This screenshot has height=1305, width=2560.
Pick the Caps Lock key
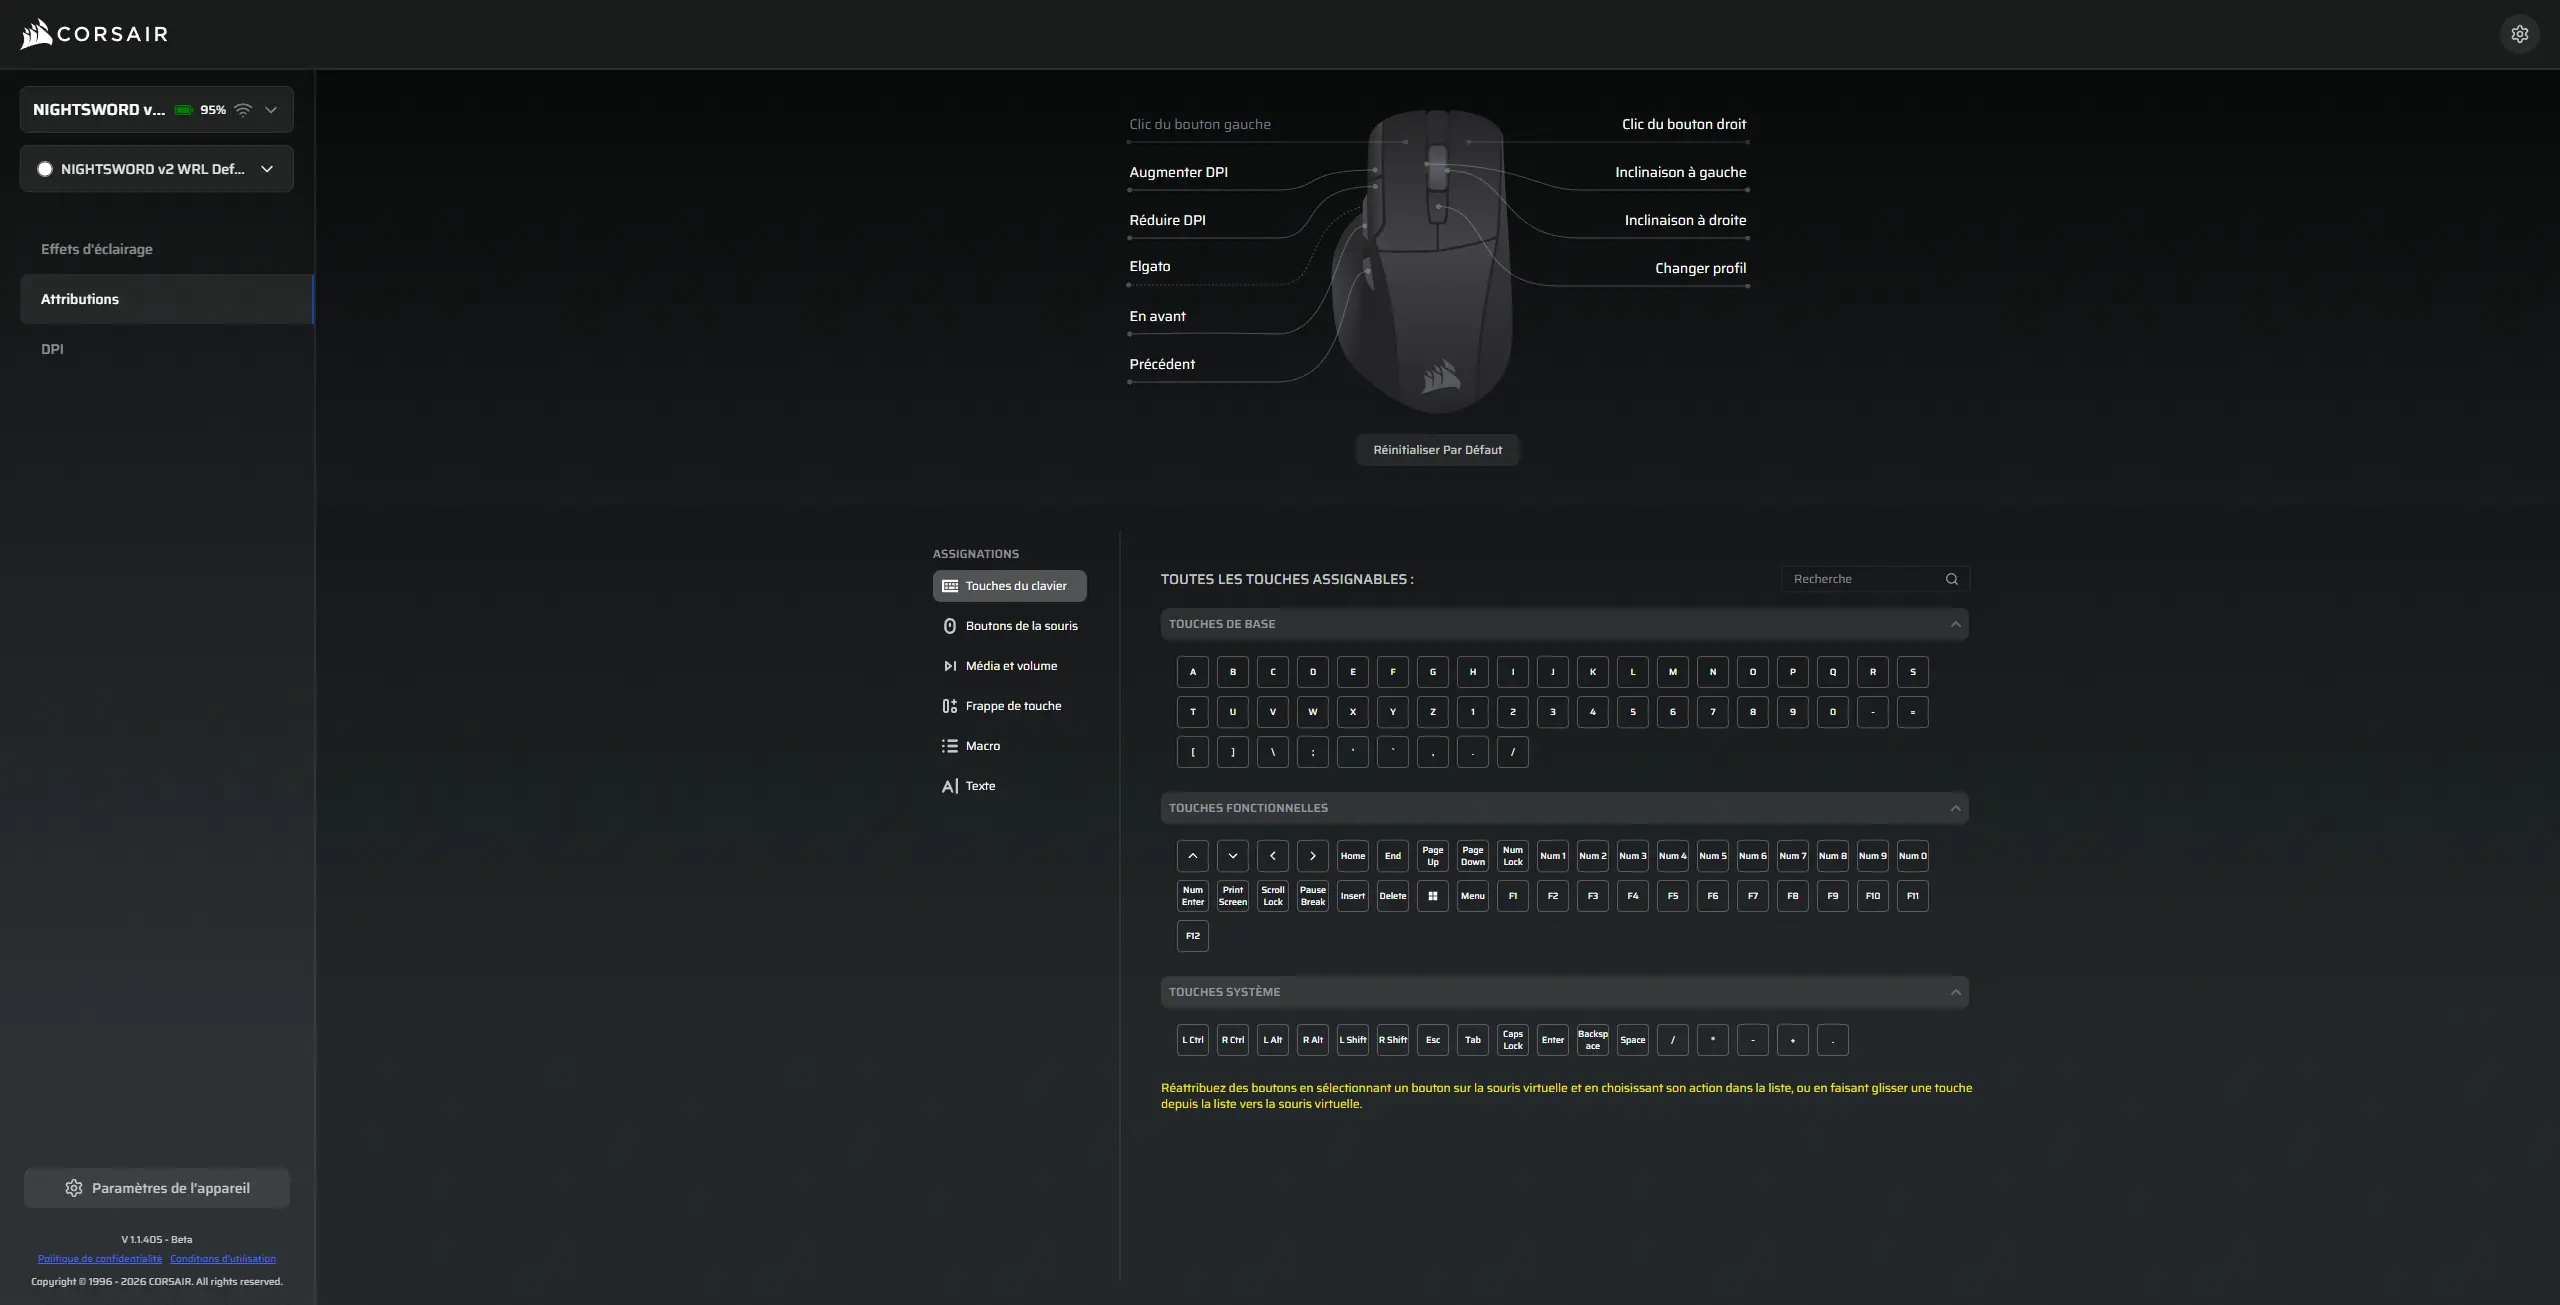1513,1040
